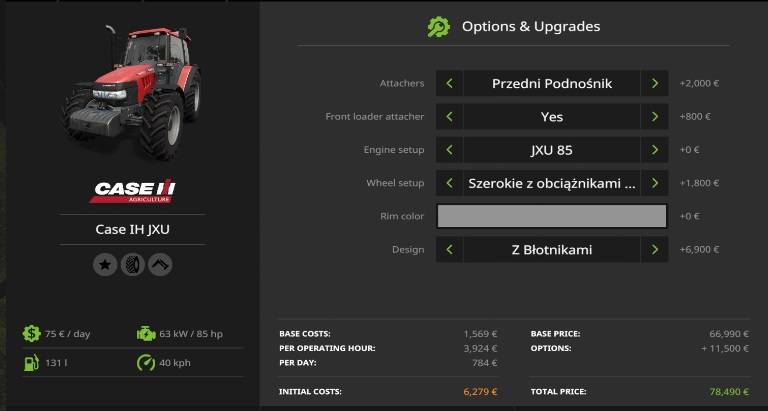Advance Wheel setup to the next option

tap(655, 183)
